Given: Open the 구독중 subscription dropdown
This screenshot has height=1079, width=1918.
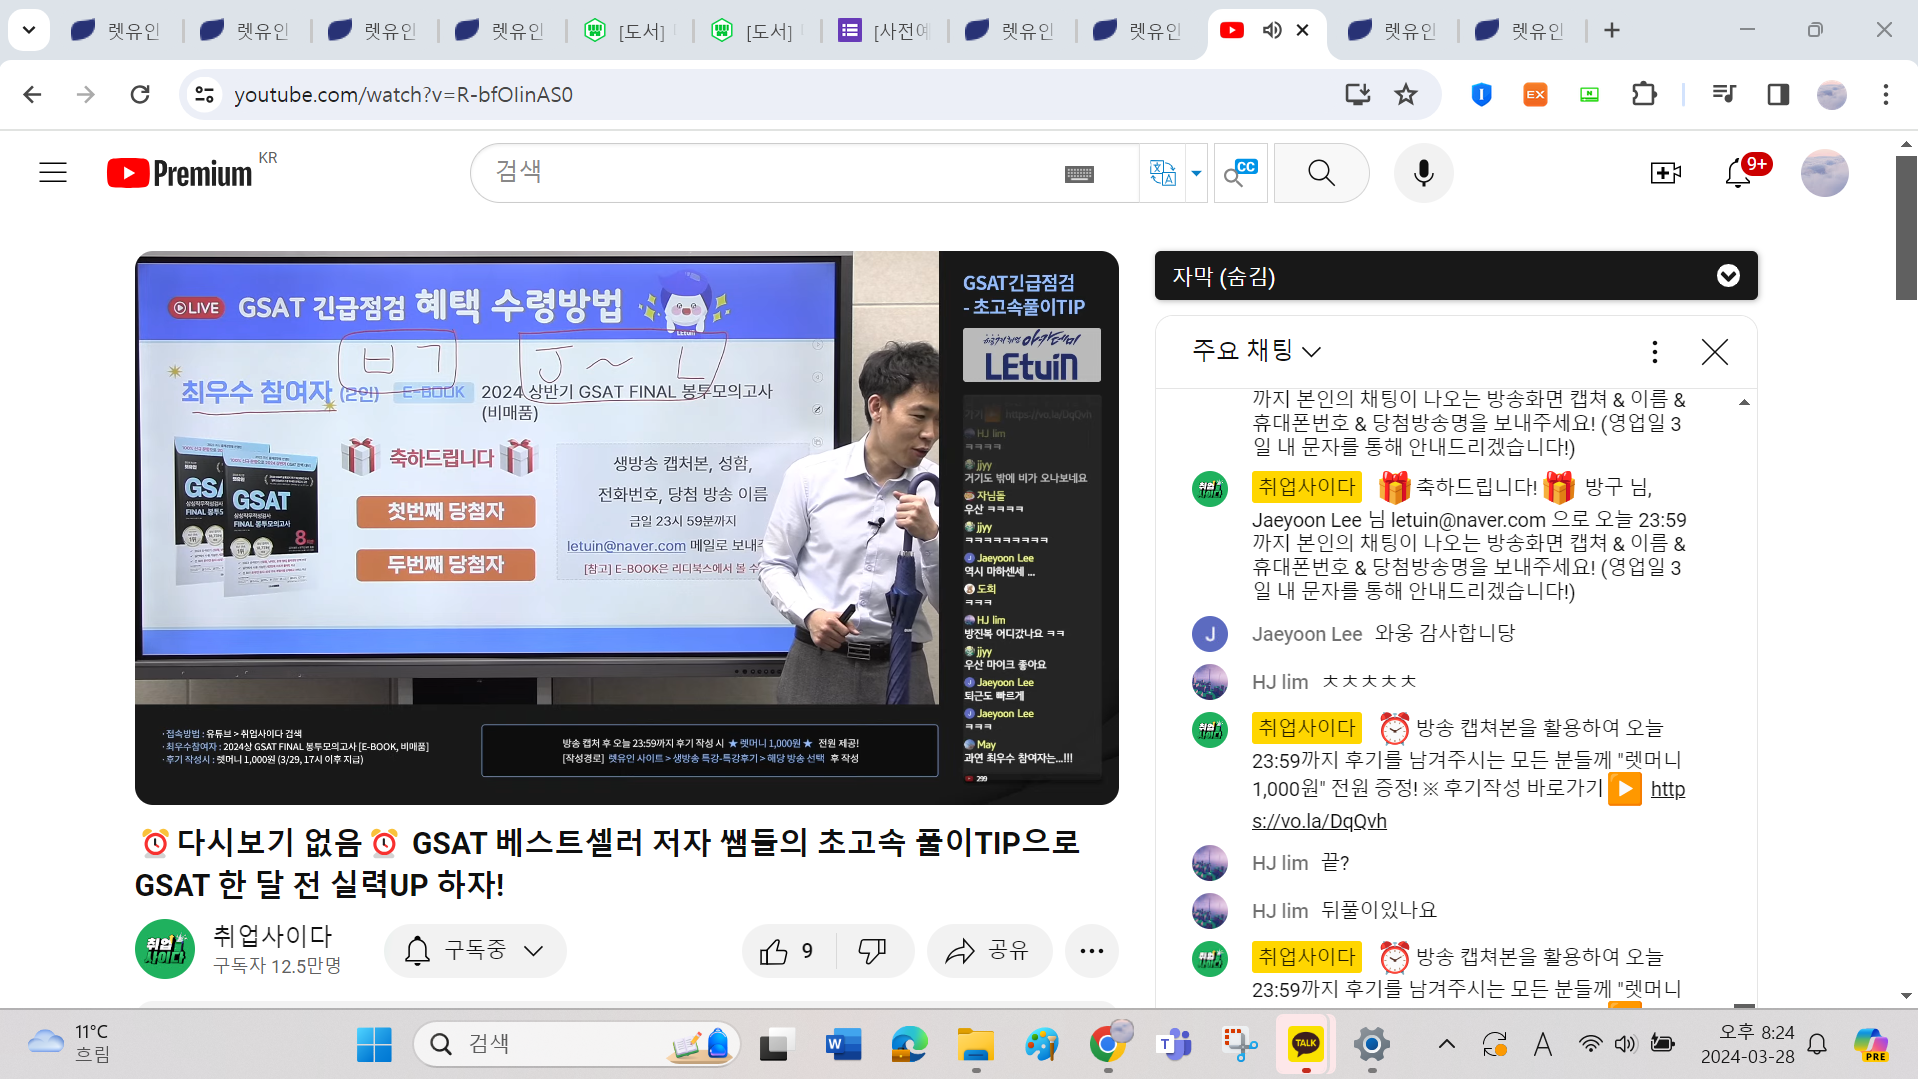Looking at the screenshot, I should pos(475,950).
